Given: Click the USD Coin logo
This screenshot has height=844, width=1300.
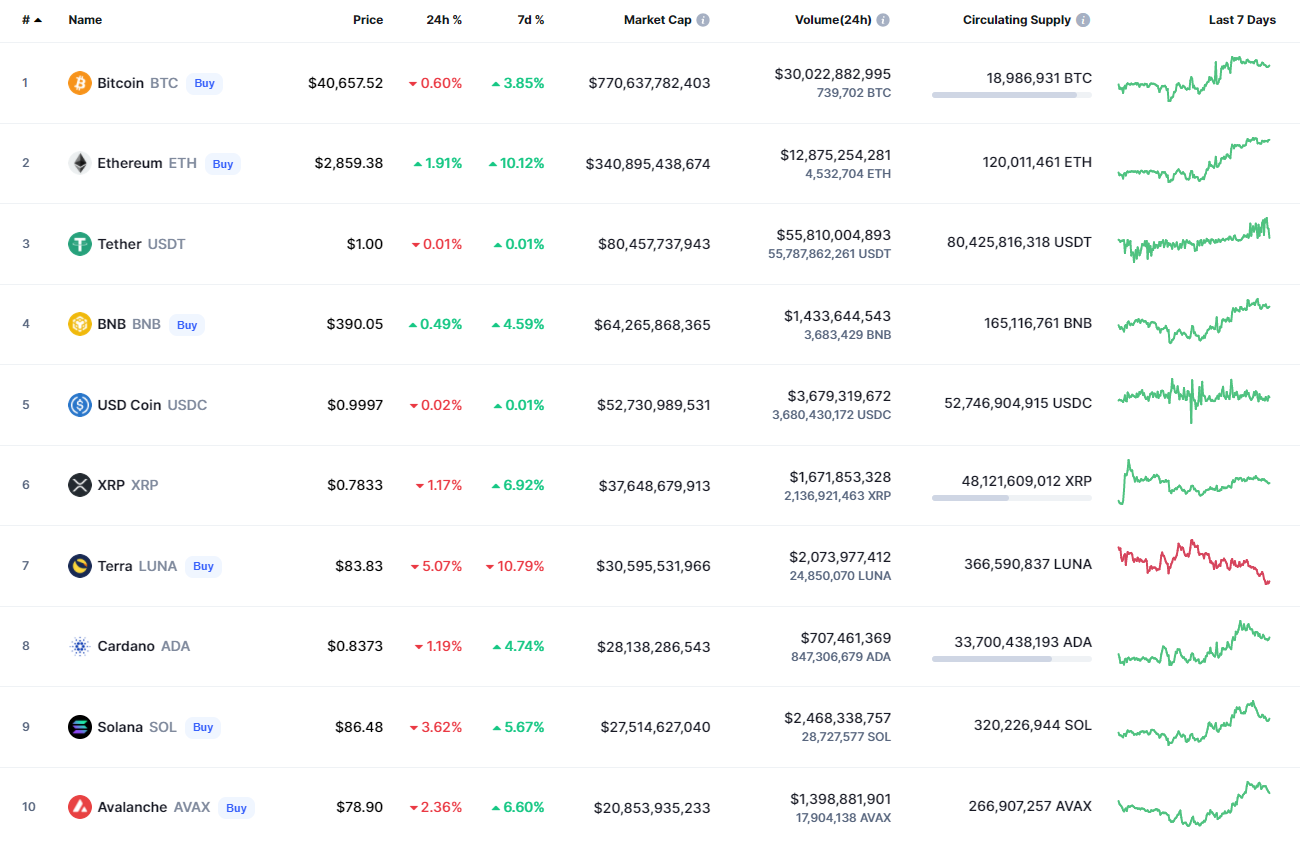Looking at the screenshot, I should pos(80,405).
